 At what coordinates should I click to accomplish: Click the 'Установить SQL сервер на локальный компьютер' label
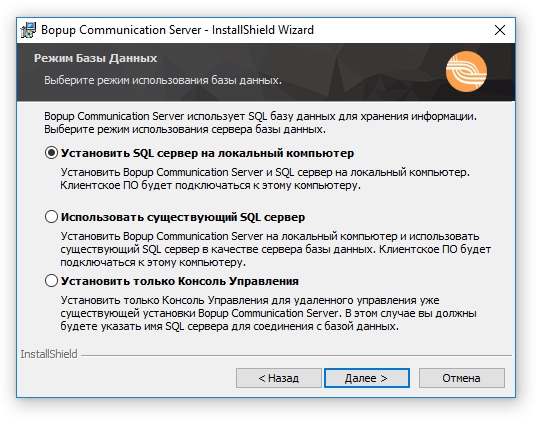click(x=207, y=153)
